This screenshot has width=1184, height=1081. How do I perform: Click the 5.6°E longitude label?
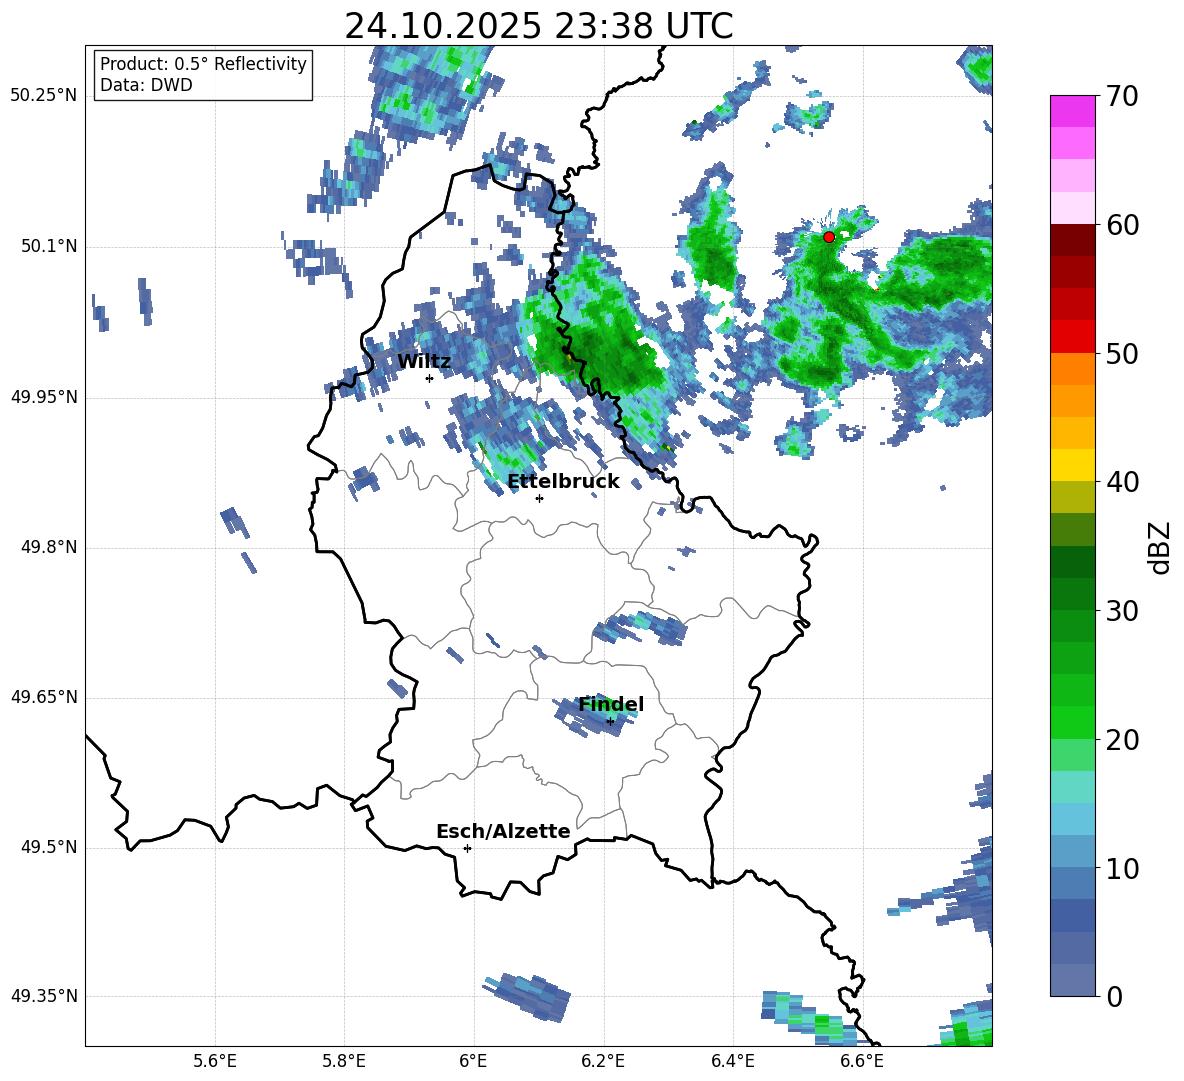[215, 1061]
